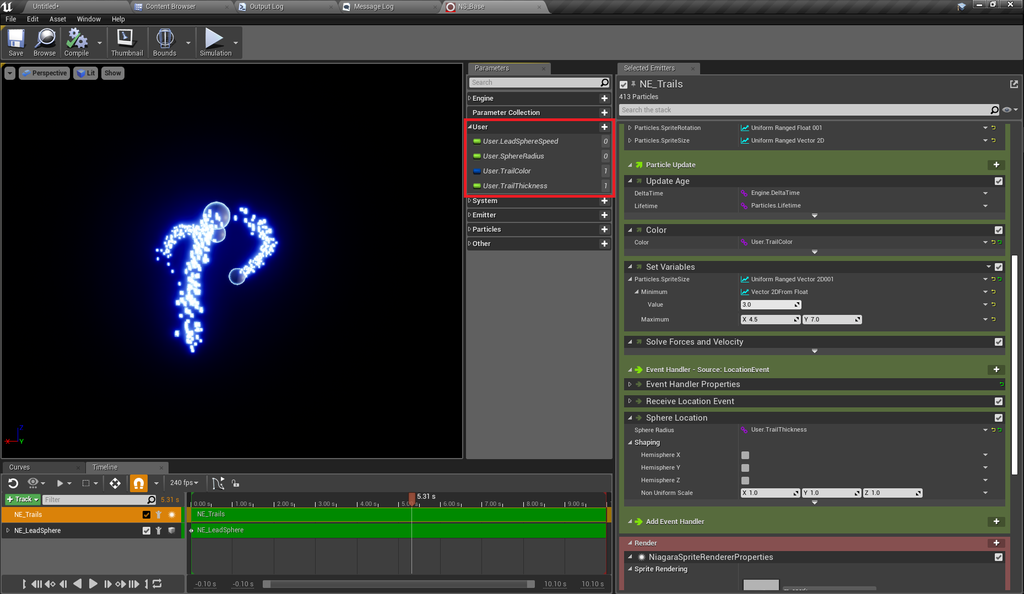Click NE_LeadSphere renderer cube icon

(x=172, y=531)
